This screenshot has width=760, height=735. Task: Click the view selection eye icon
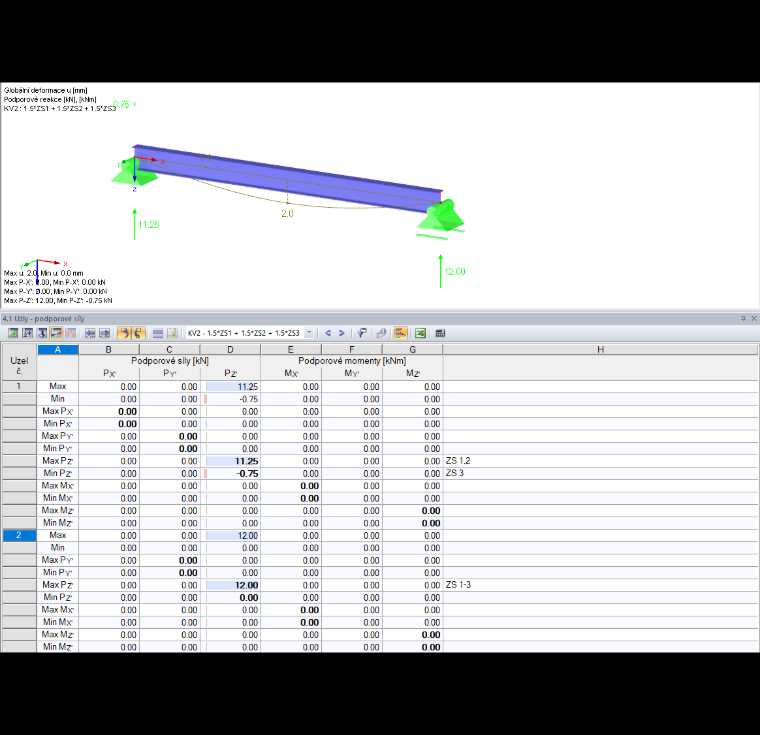pos(381,333)
